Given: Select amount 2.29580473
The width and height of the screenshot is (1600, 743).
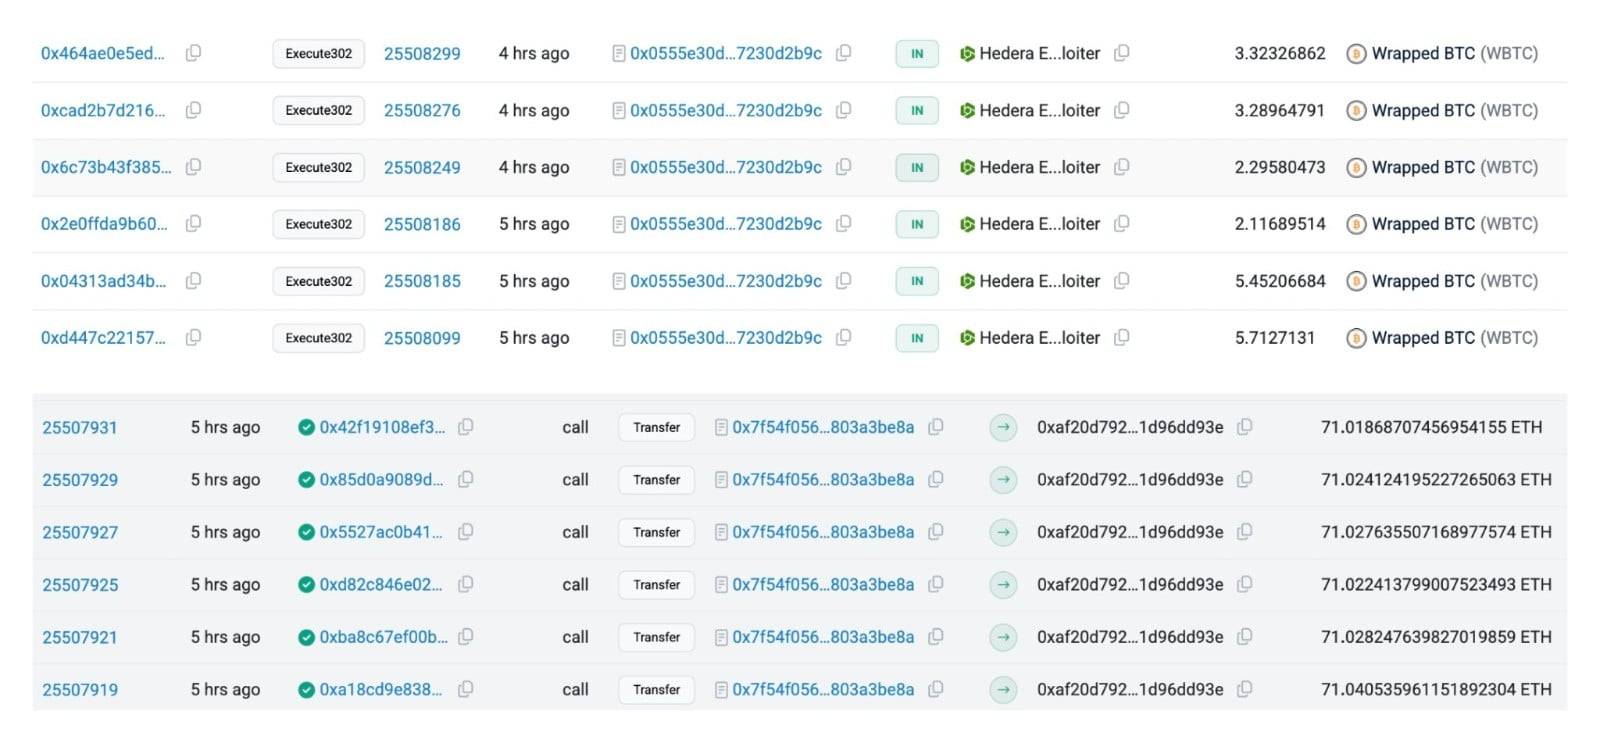Looking at the screenshot, I should click(x=1280, y=167).
